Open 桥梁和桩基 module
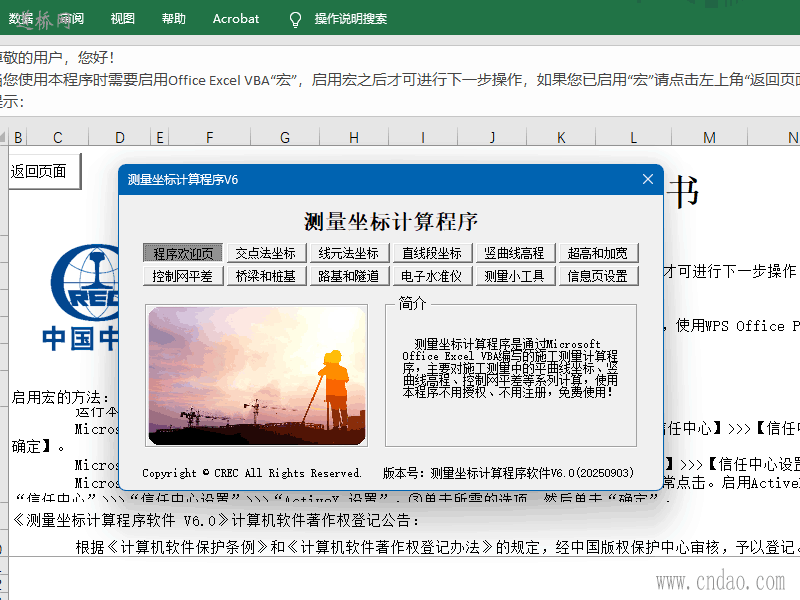The width and height of the screenshot is (800, 600). coord(266,276)
